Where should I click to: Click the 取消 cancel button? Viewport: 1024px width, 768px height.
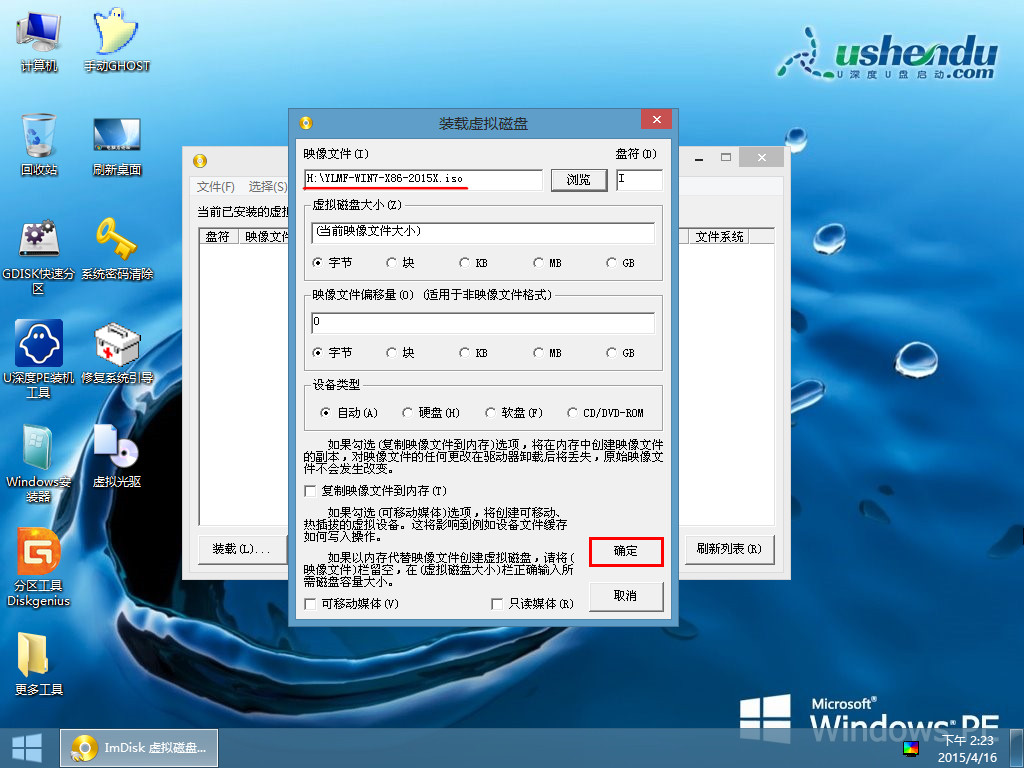626,596
